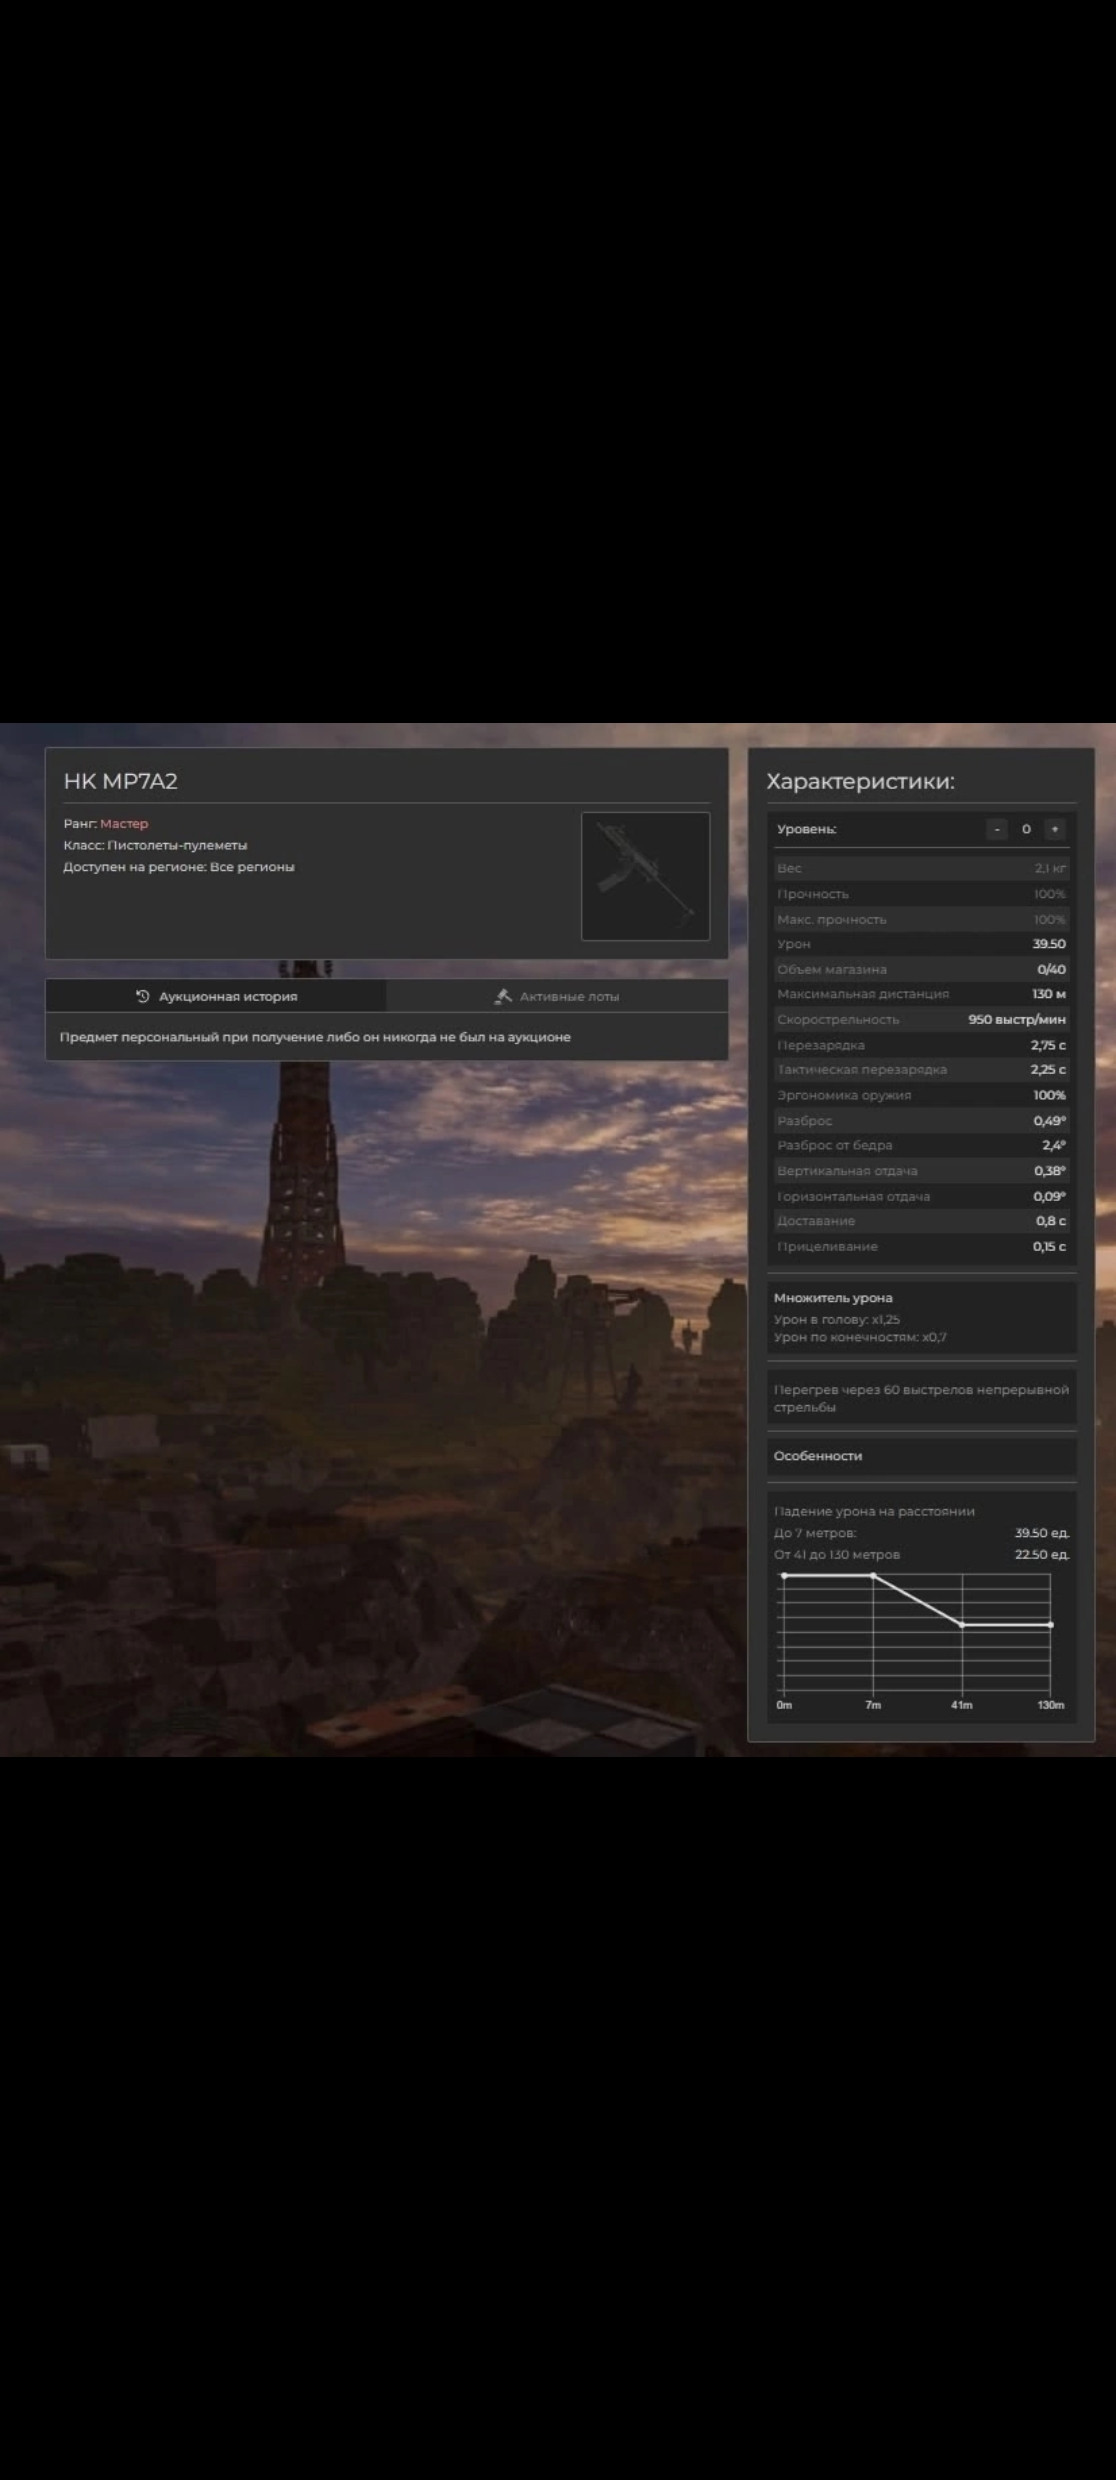Image resolution: width=1116 pixels, height=2480 pixels.
Task: Select the Вес stat row
Action: click(921, 868)
